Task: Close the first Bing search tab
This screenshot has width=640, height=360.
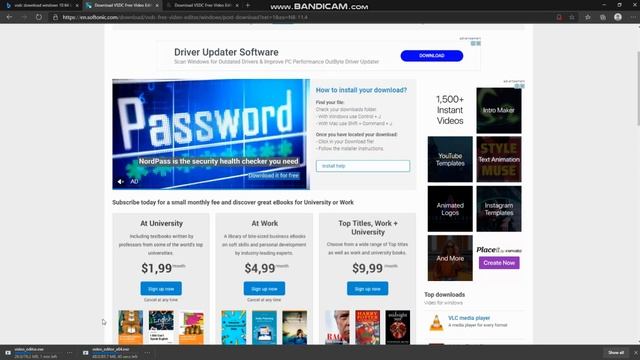Action: 77,6
